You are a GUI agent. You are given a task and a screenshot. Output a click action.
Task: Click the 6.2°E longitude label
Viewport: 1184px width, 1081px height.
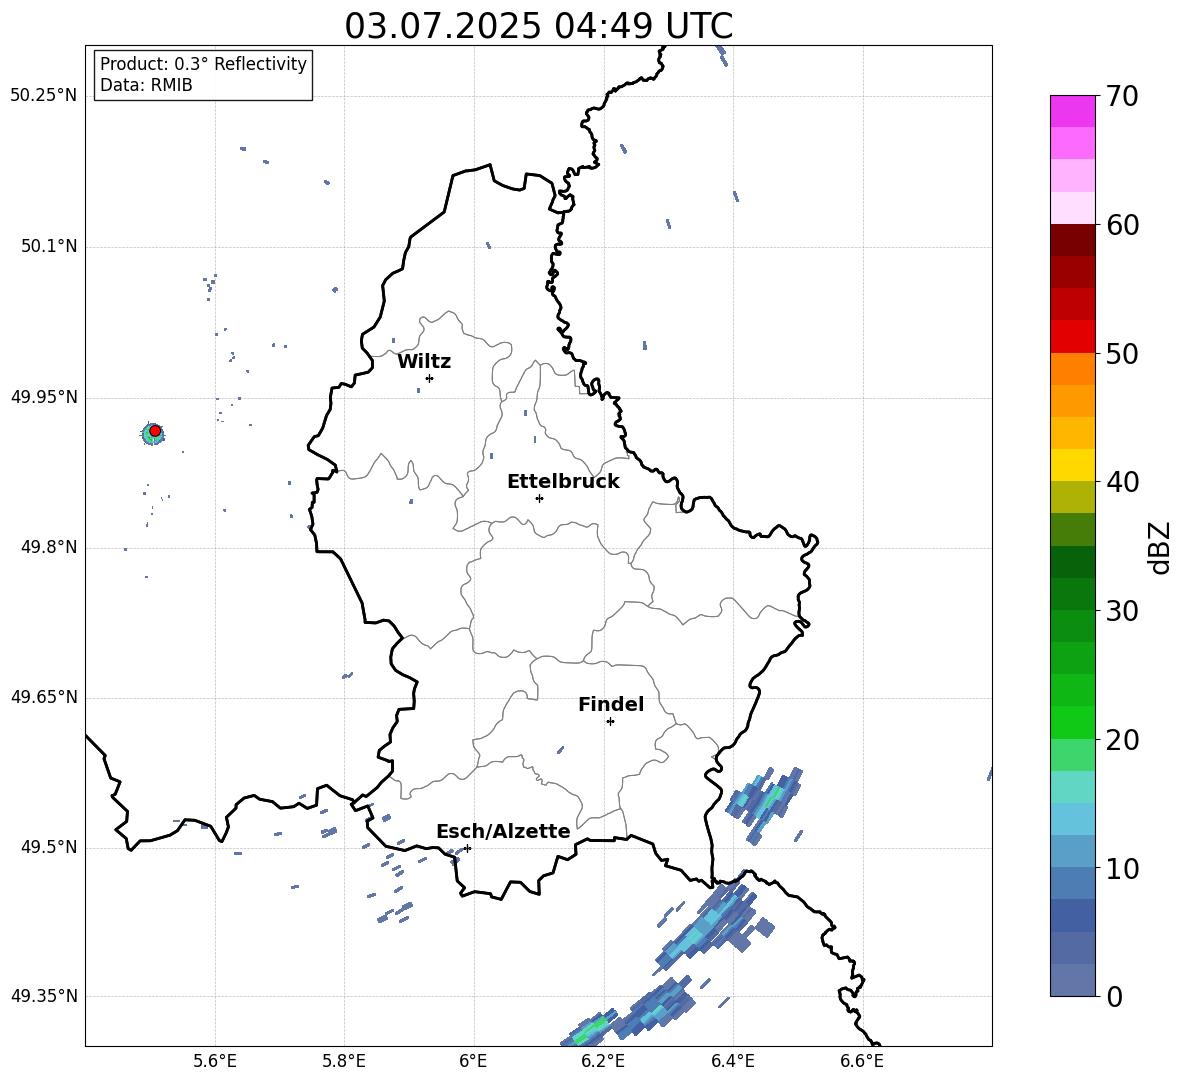(603, 1062)
